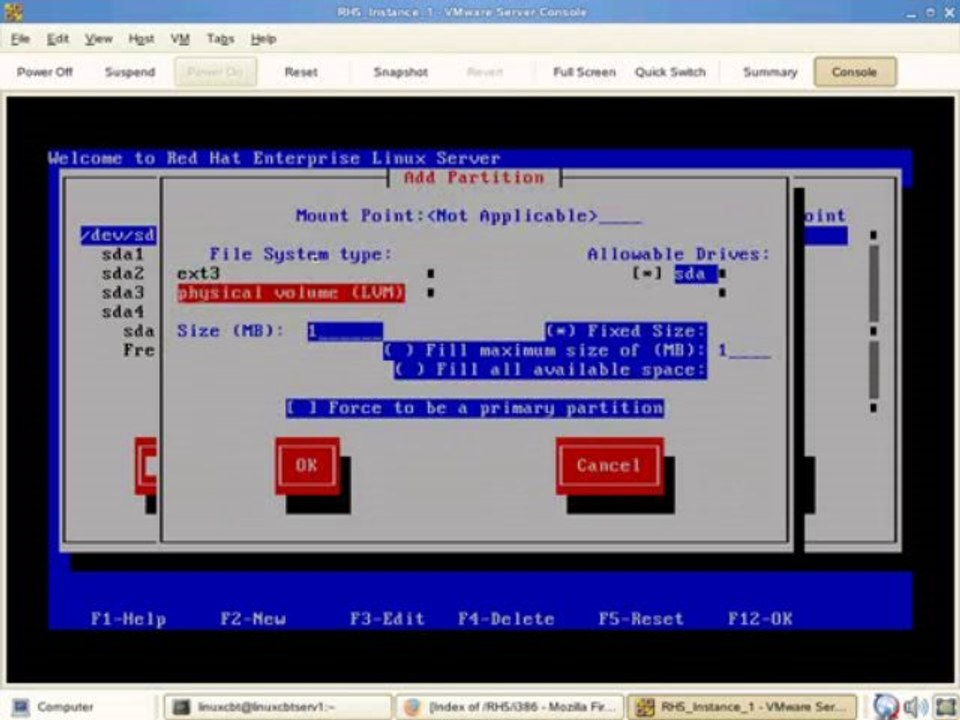The width and height of the screenshot is (960, 720).
Task: Click the Mount Point field
Action: (534, 216)
